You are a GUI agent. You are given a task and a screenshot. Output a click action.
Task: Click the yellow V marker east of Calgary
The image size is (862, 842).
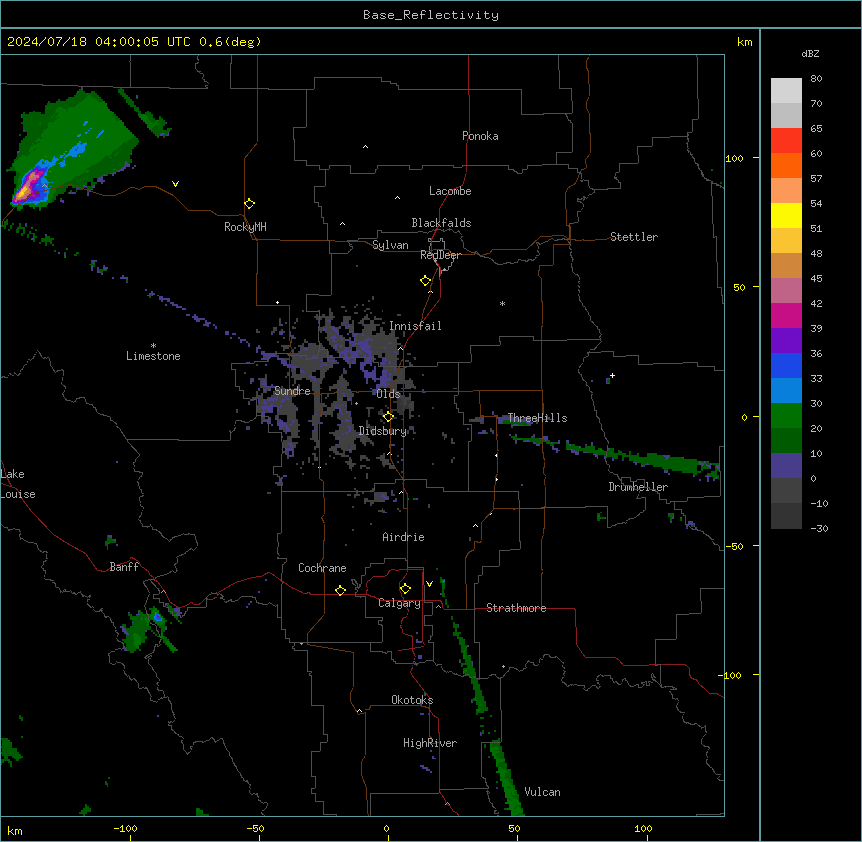[x=429, y=584]
